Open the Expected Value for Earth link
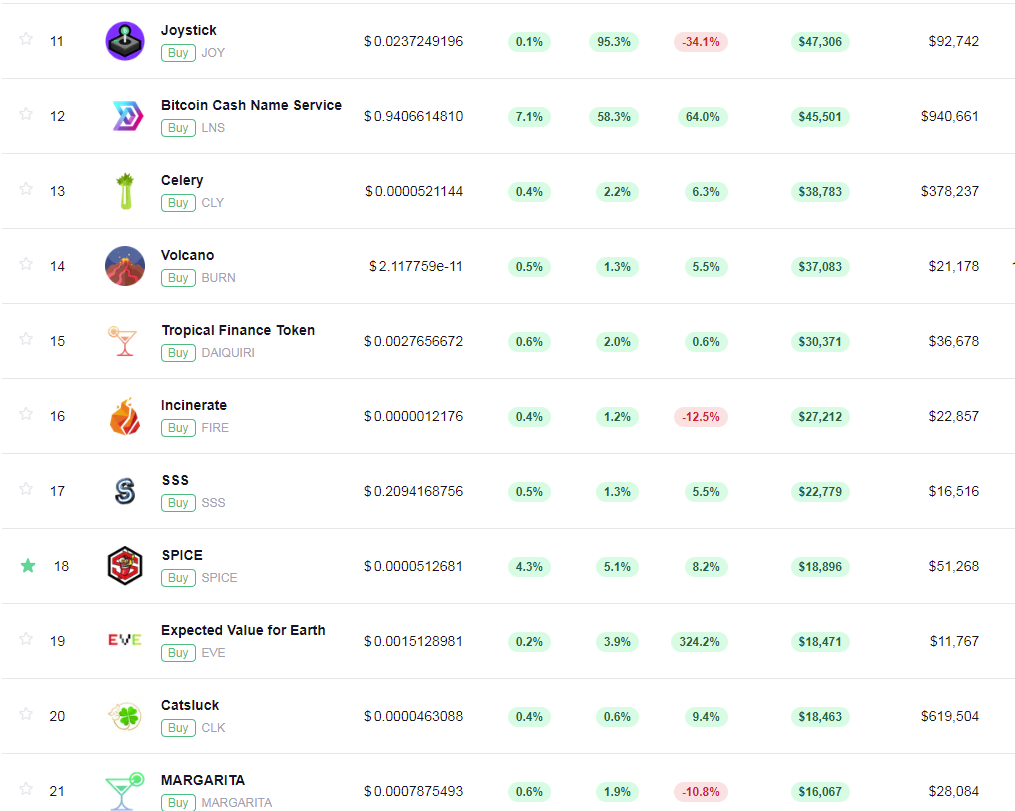Viewport: 1015px width, 811px height. point(243,630)
